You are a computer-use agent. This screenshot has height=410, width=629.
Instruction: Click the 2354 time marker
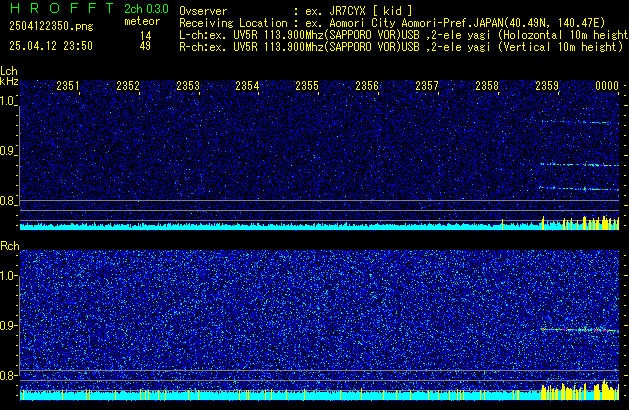tap(247, 86)
